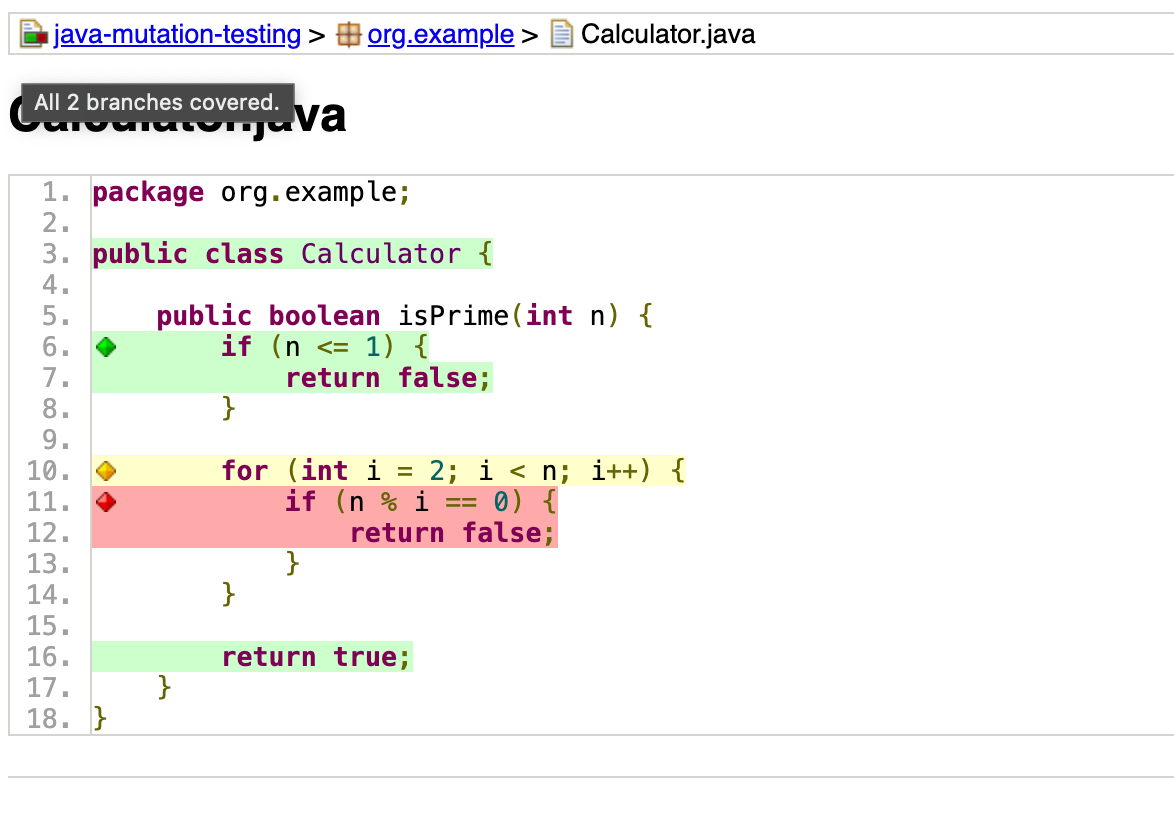The image size is (1174, 818).
Task: Click the green highlighted class declaration line
Action: [x=290, y=253]
